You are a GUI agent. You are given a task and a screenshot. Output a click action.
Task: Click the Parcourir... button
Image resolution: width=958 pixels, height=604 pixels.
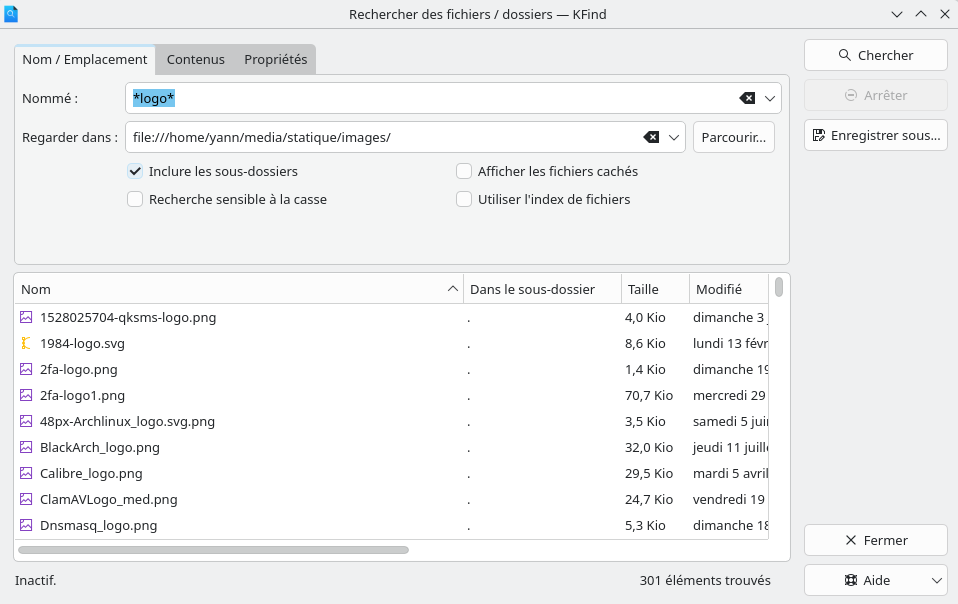(x=733, y=137)
